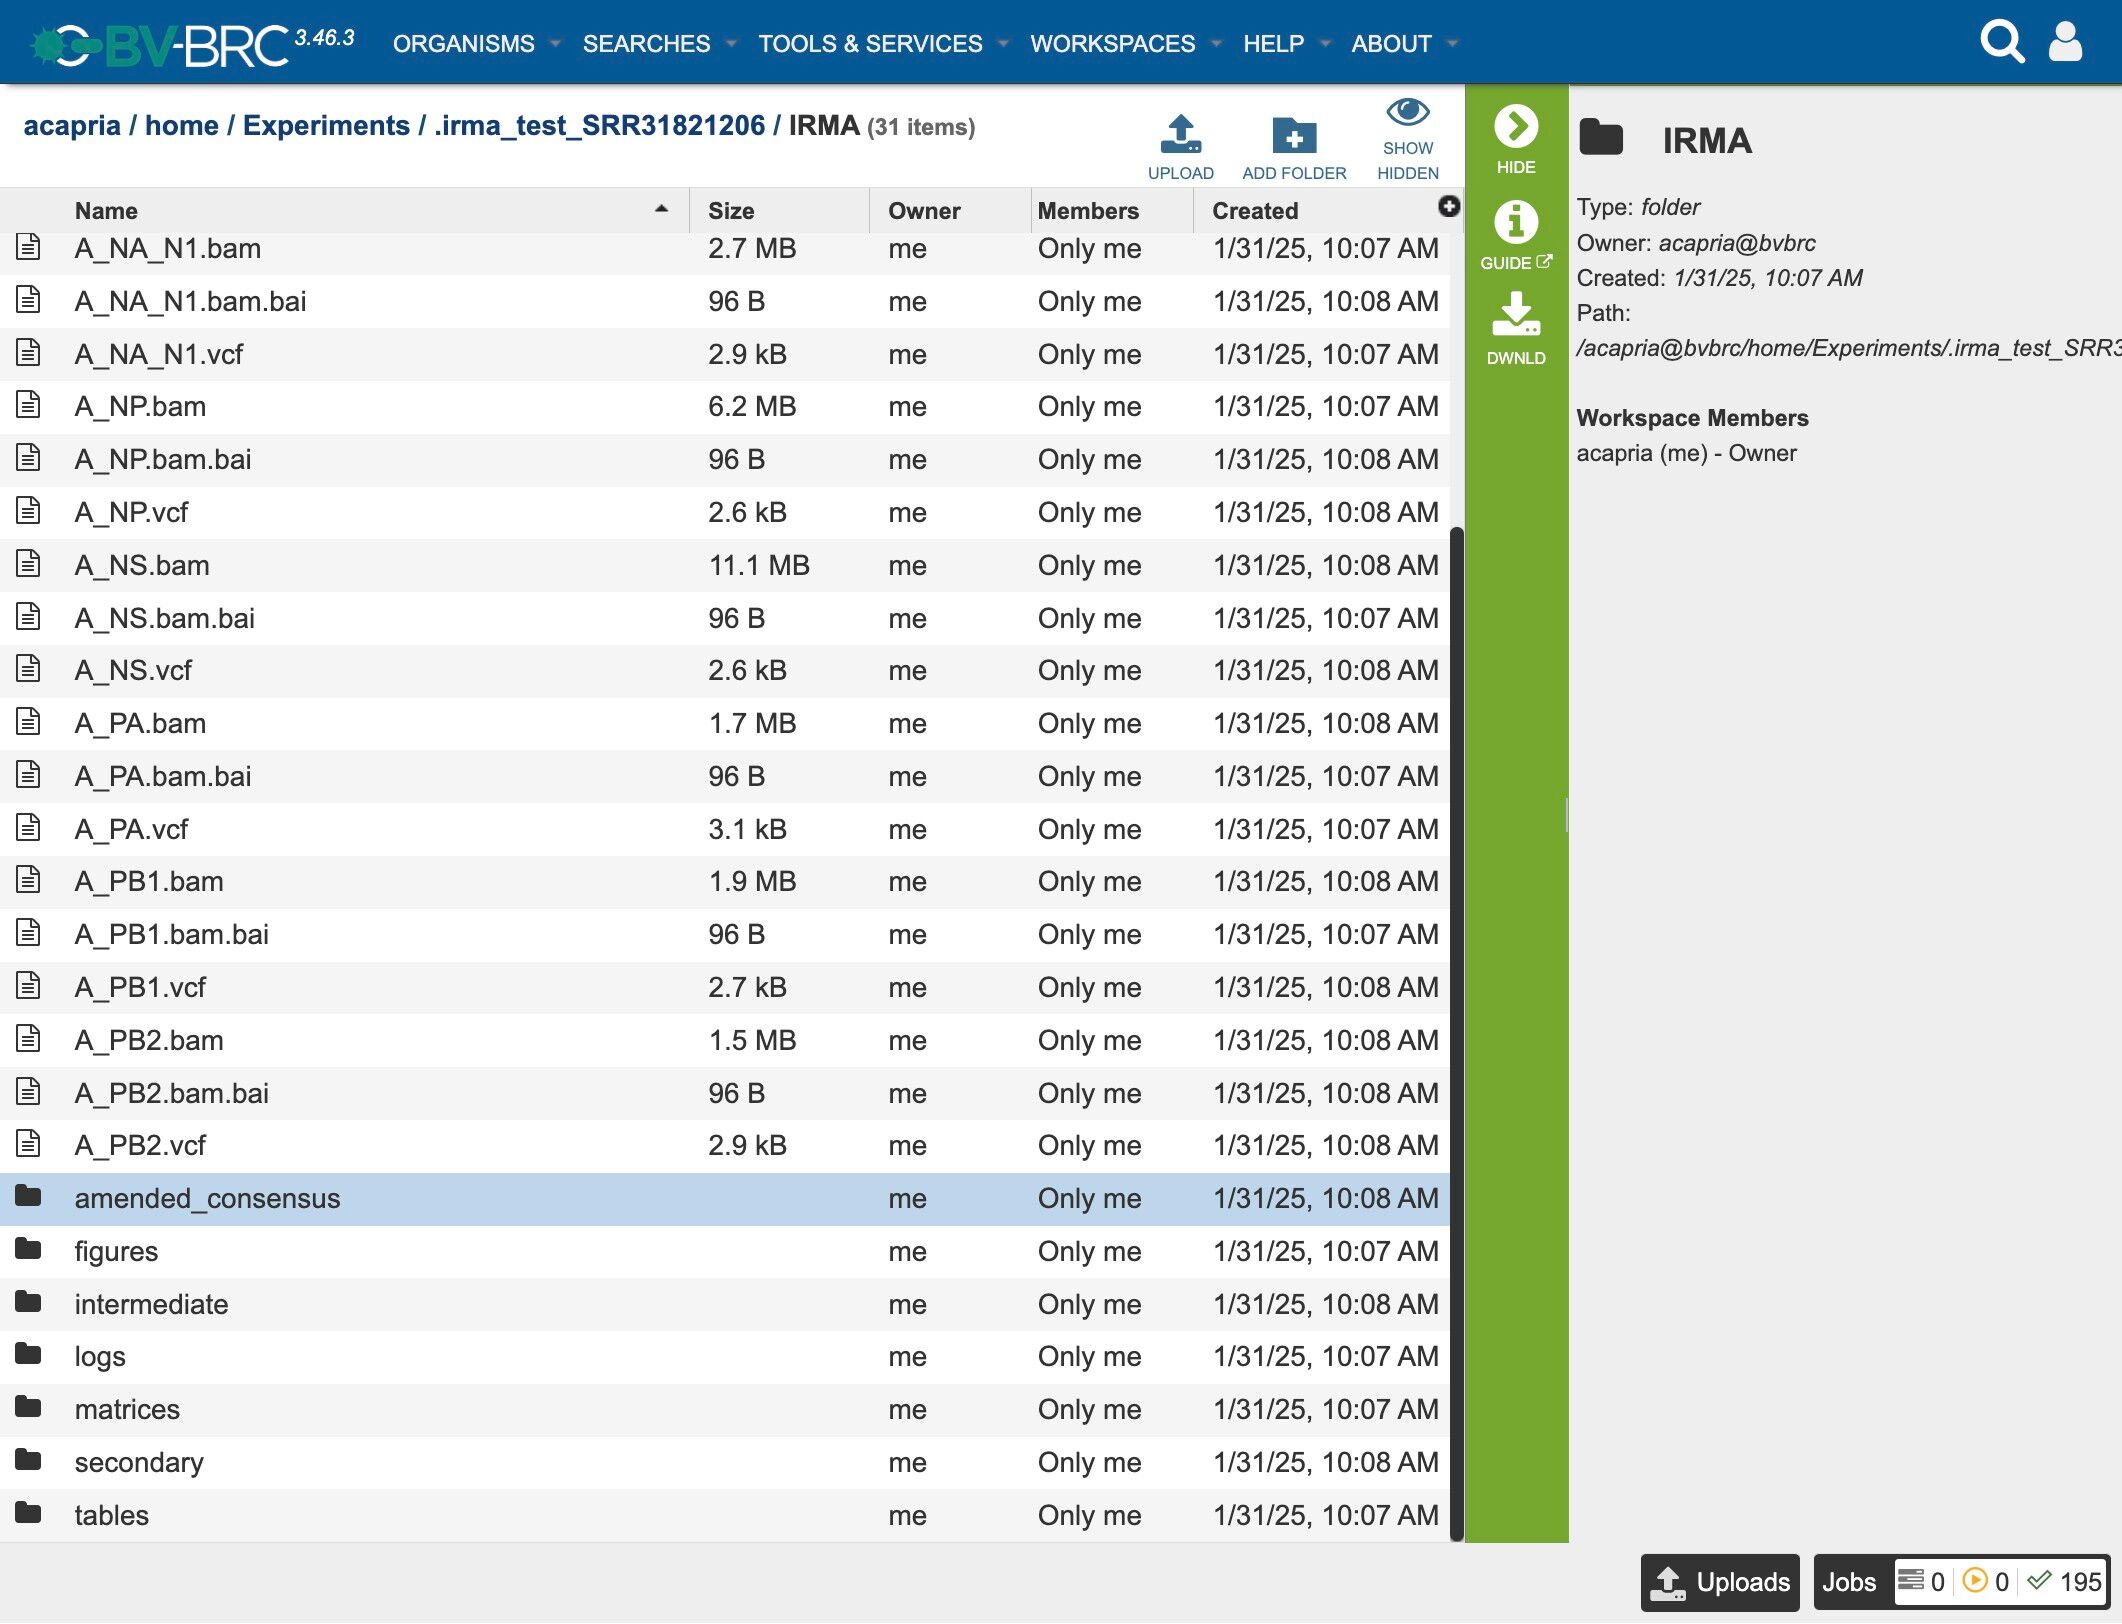The width and height of the screenshot is (2122, 1624).
Task: Open the Help menu
Action: [x=1273, y=44]
